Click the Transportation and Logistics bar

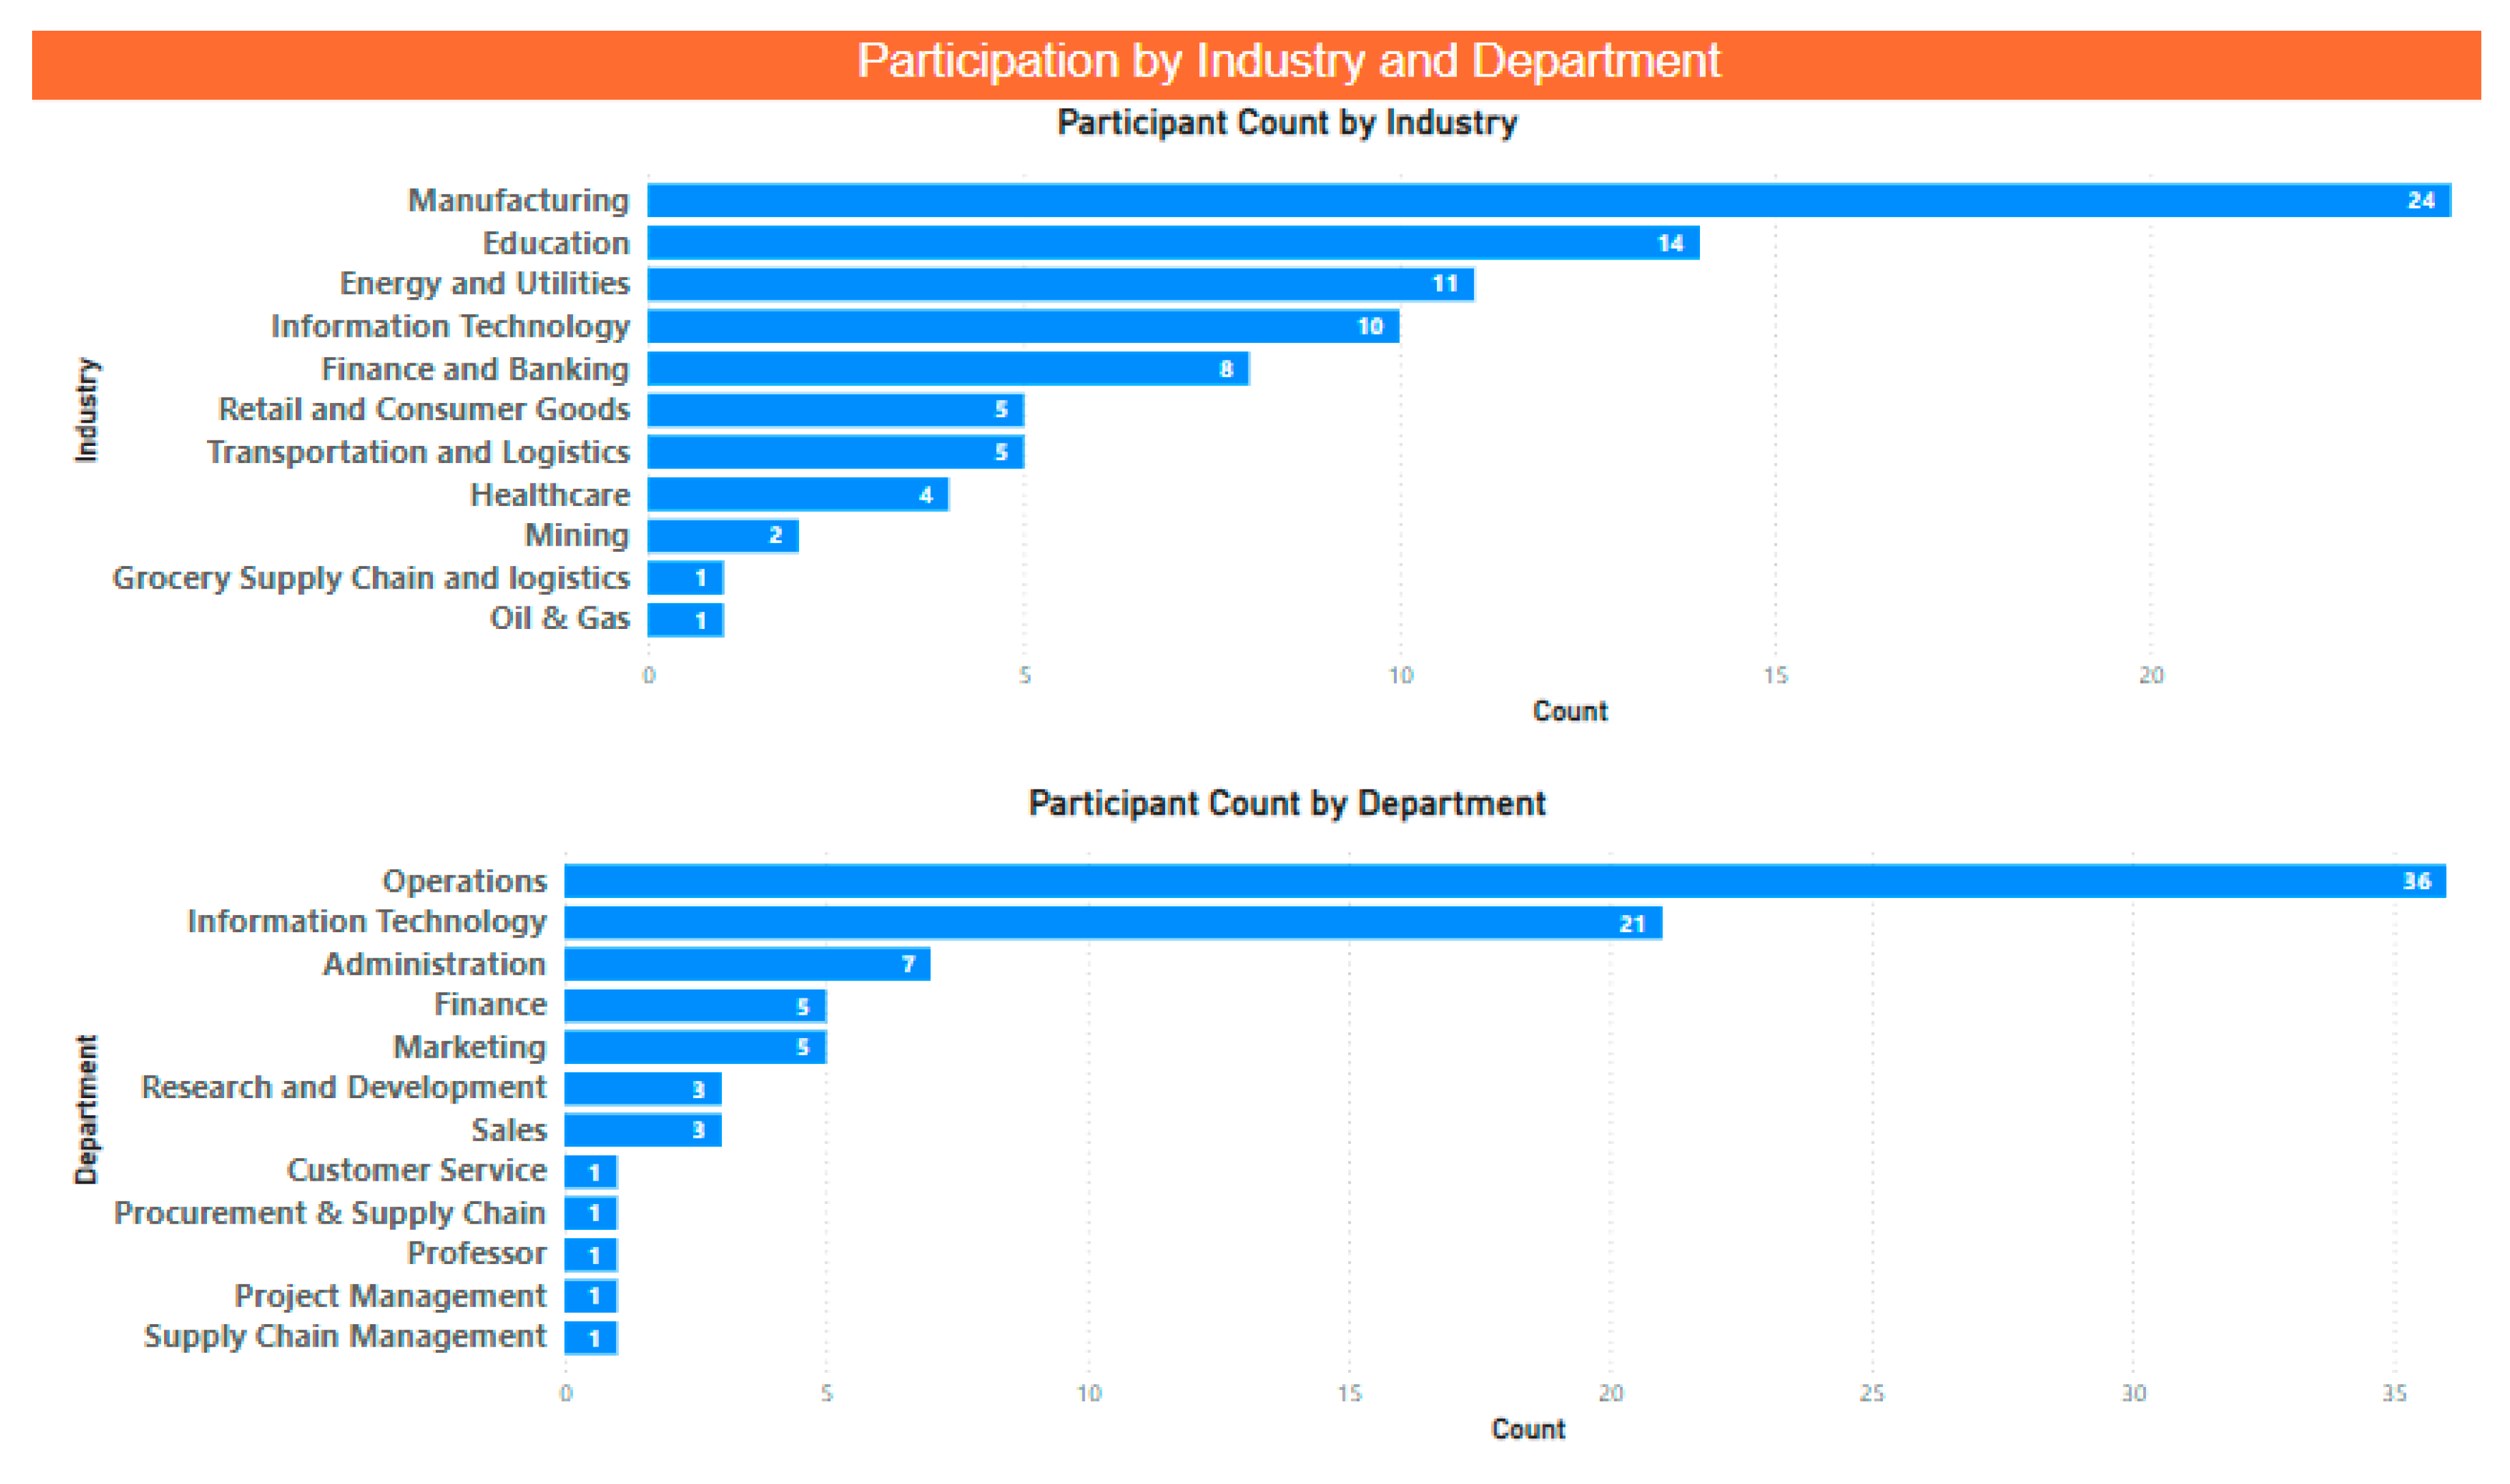tap(835, 452)
